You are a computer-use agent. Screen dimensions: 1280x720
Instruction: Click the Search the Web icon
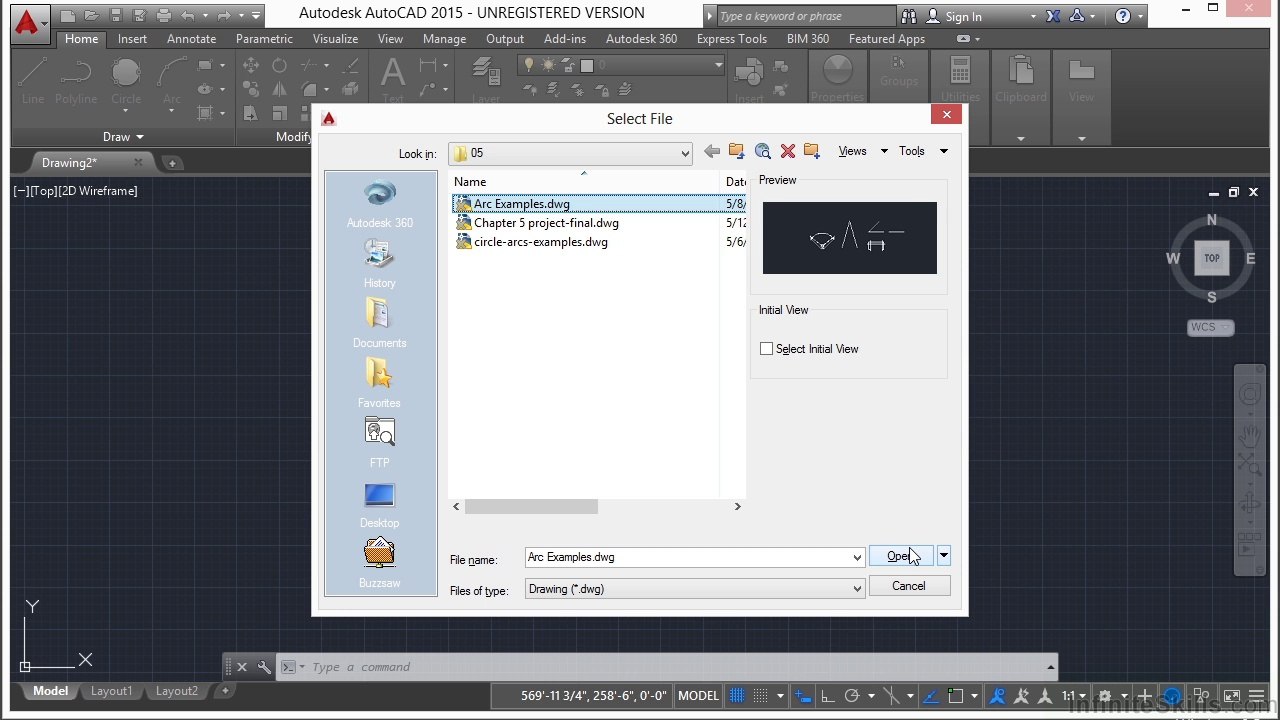[763, 151]
